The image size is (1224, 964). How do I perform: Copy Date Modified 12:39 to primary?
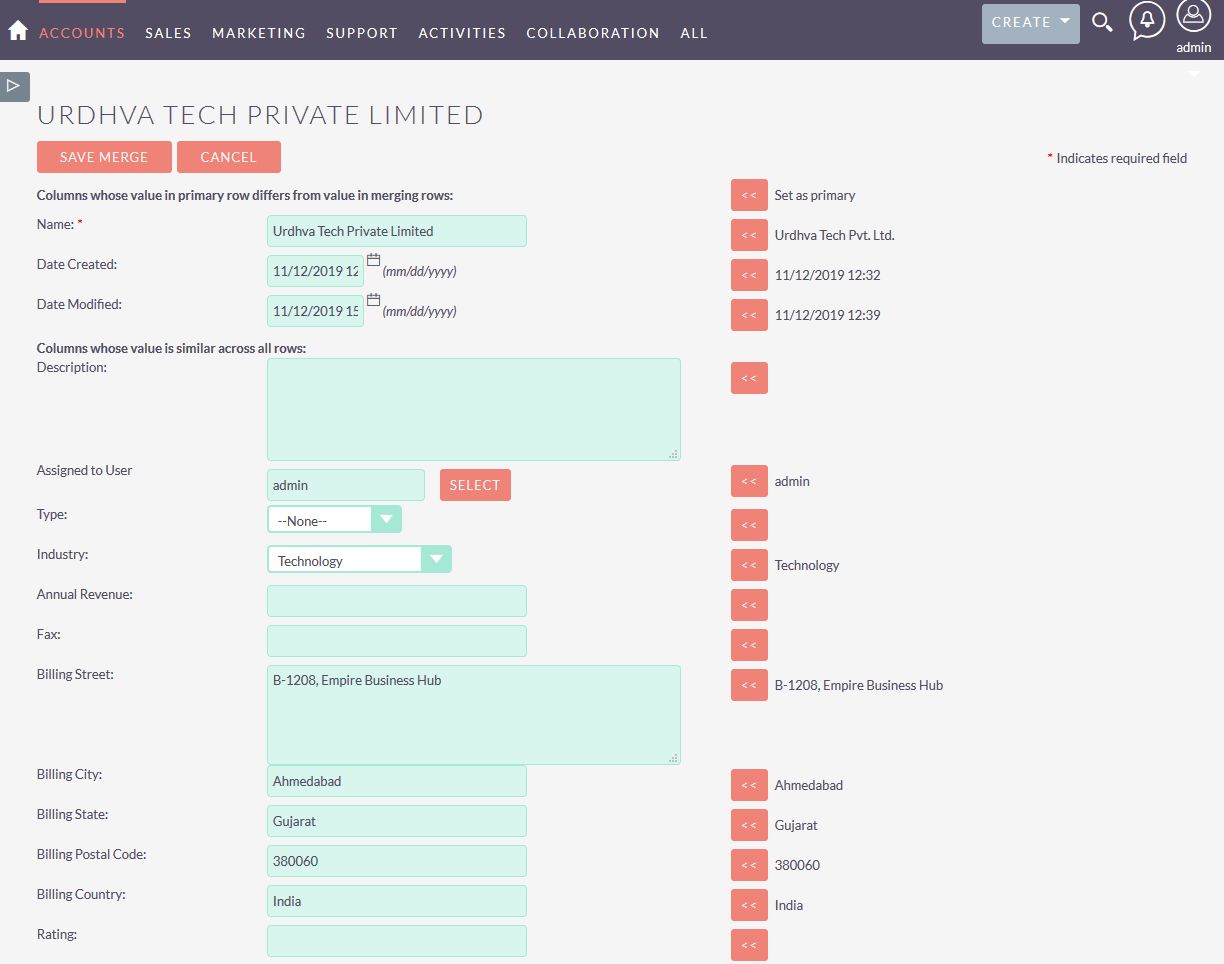click(749, 315)
